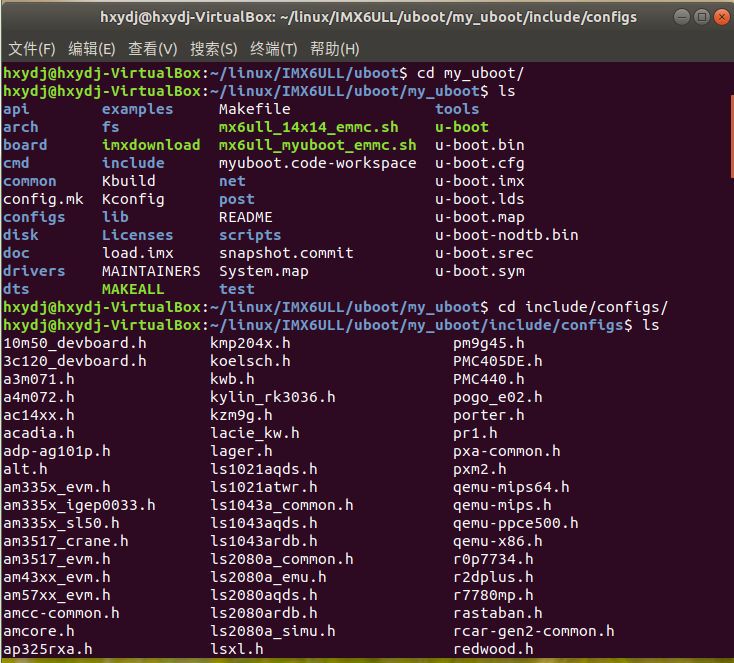Click the 'arch' directory name
The width and height of the screenshot is (734, 663).
click(x=21, y=127)
